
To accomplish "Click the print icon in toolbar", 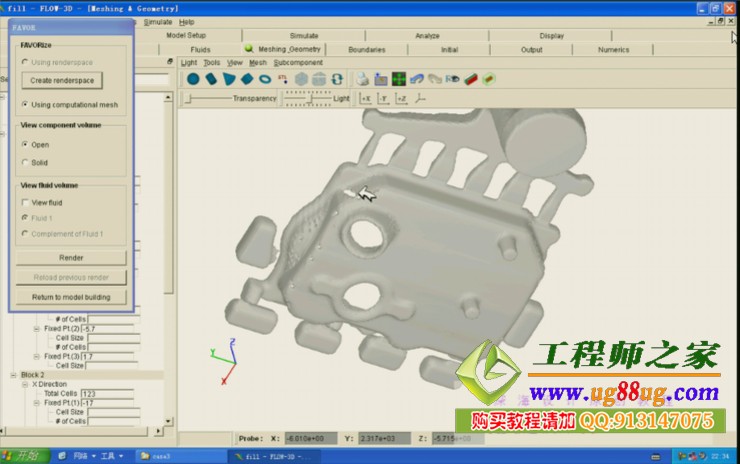I will click(x=362, y=79).
